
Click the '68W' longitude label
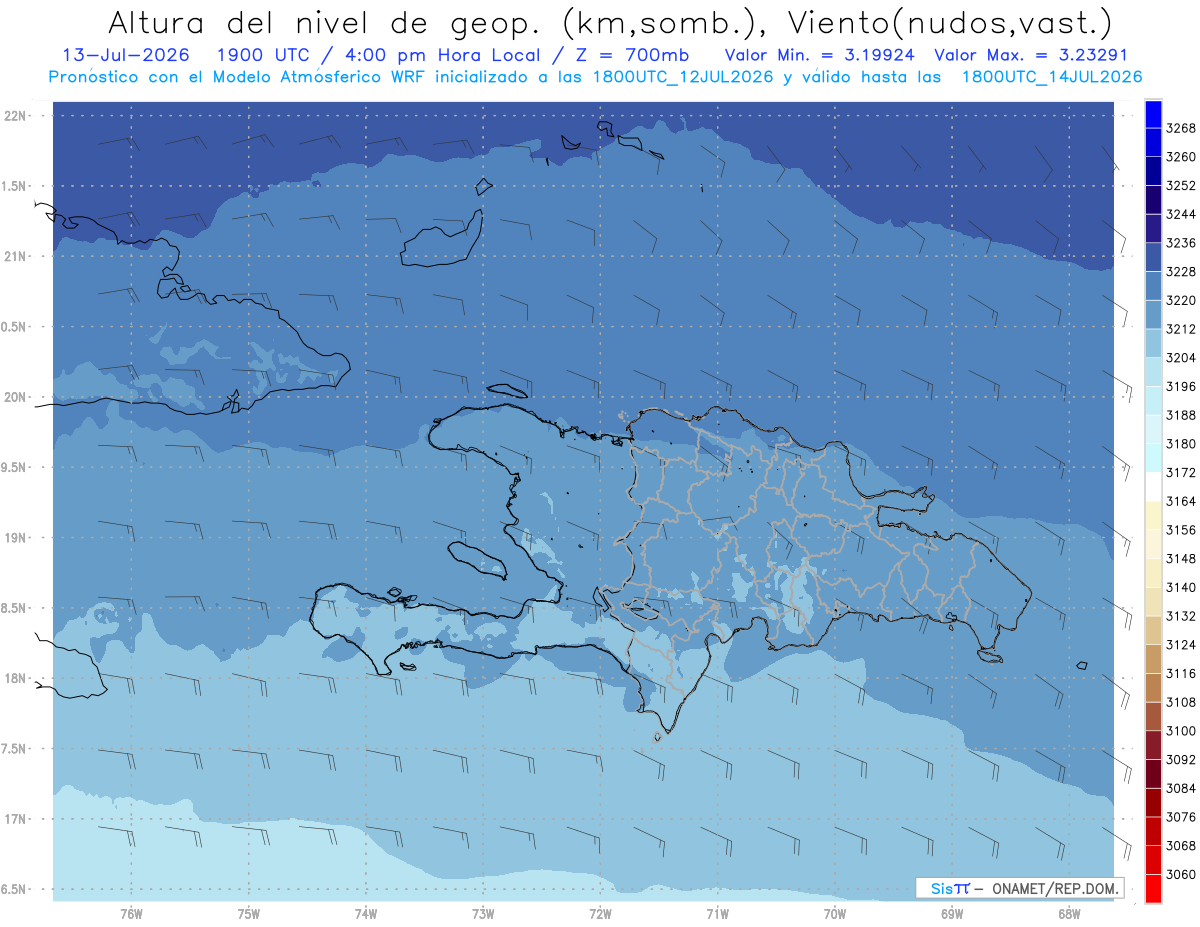1069,913
